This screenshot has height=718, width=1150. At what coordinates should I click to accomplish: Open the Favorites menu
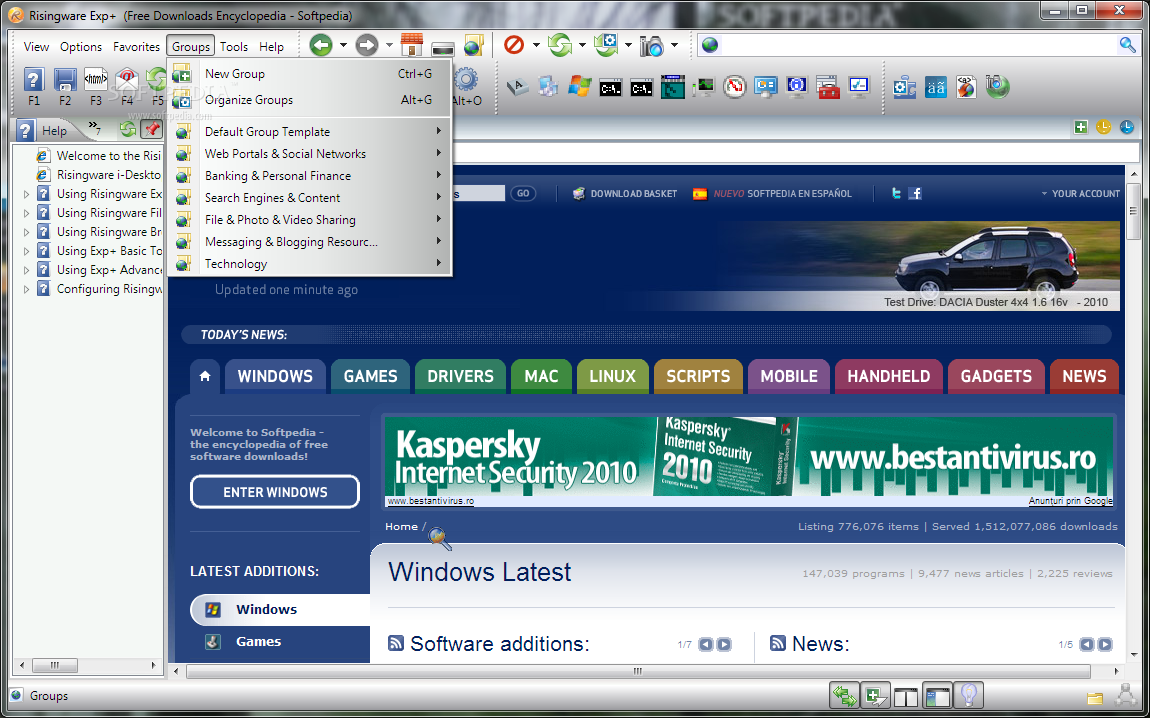(x=136, y=46)
